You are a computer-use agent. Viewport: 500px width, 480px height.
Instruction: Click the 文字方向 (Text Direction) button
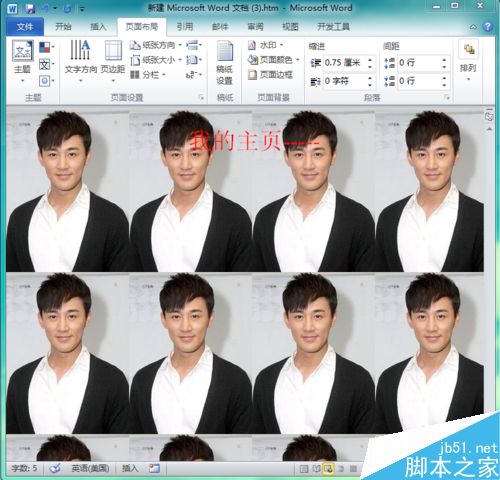pos(80,61)
